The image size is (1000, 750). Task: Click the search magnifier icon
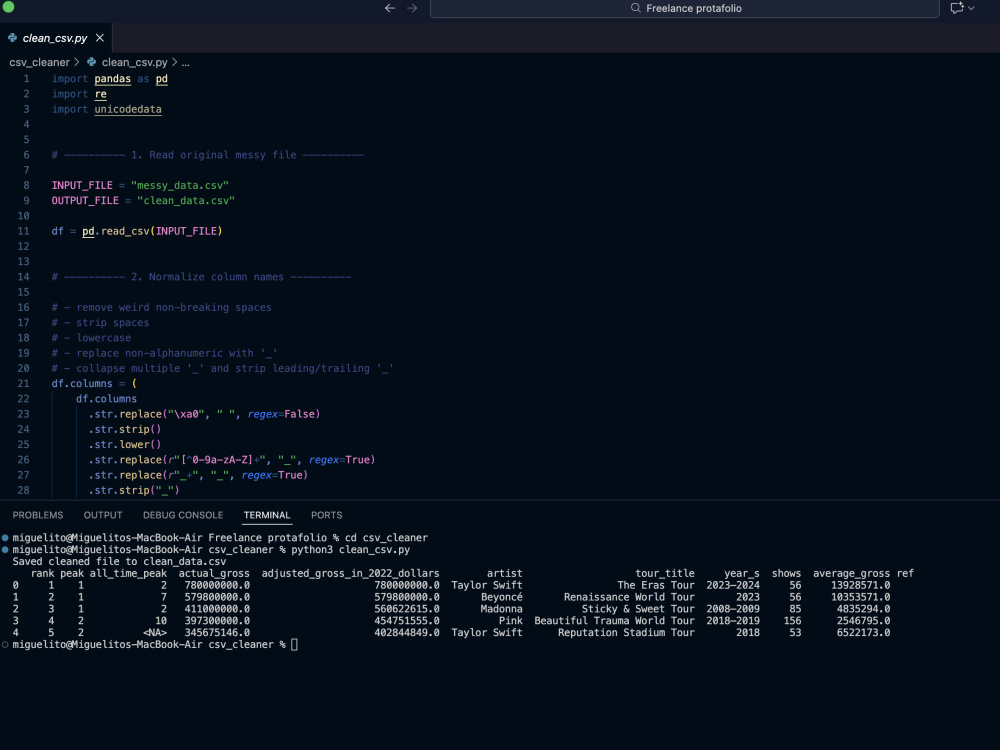click(635, 8)
